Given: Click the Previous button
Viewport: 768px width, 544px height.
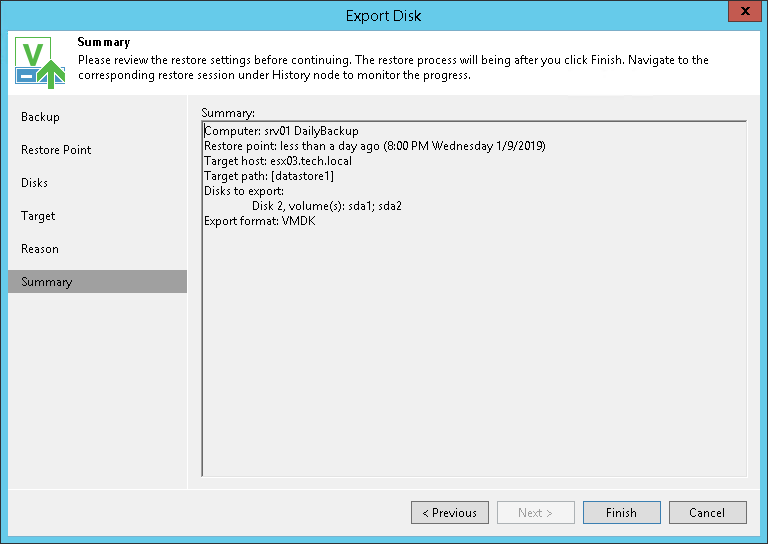Looking at the screenshot, I should click(450, 513).
